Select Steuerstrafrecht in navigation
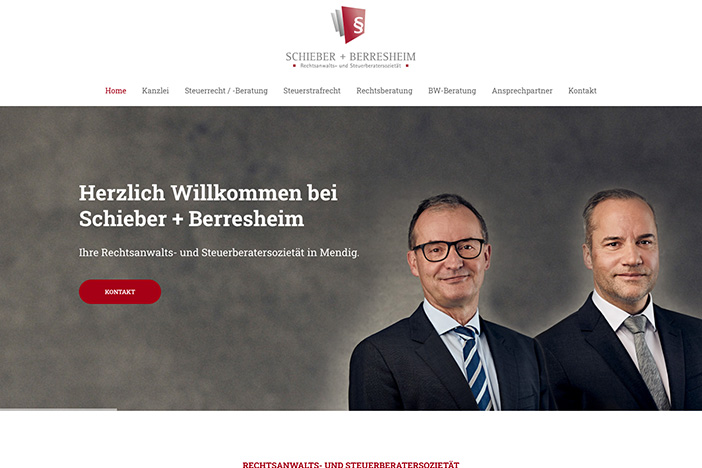The image size is (702, 468). 312,90
